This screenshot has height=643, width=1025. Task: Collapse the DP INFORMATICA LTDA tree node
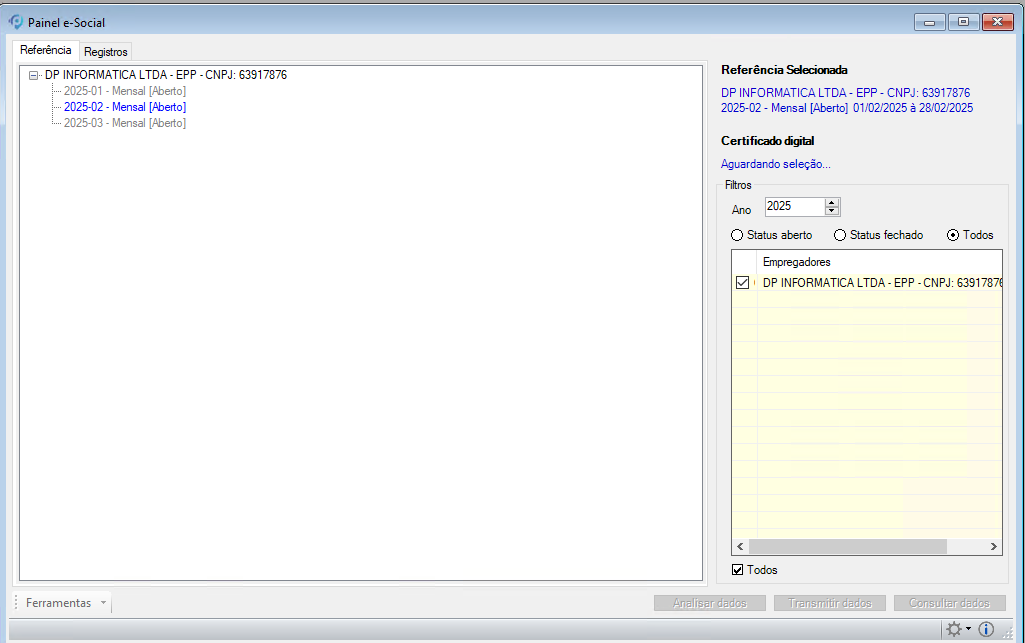coord(33,75)
